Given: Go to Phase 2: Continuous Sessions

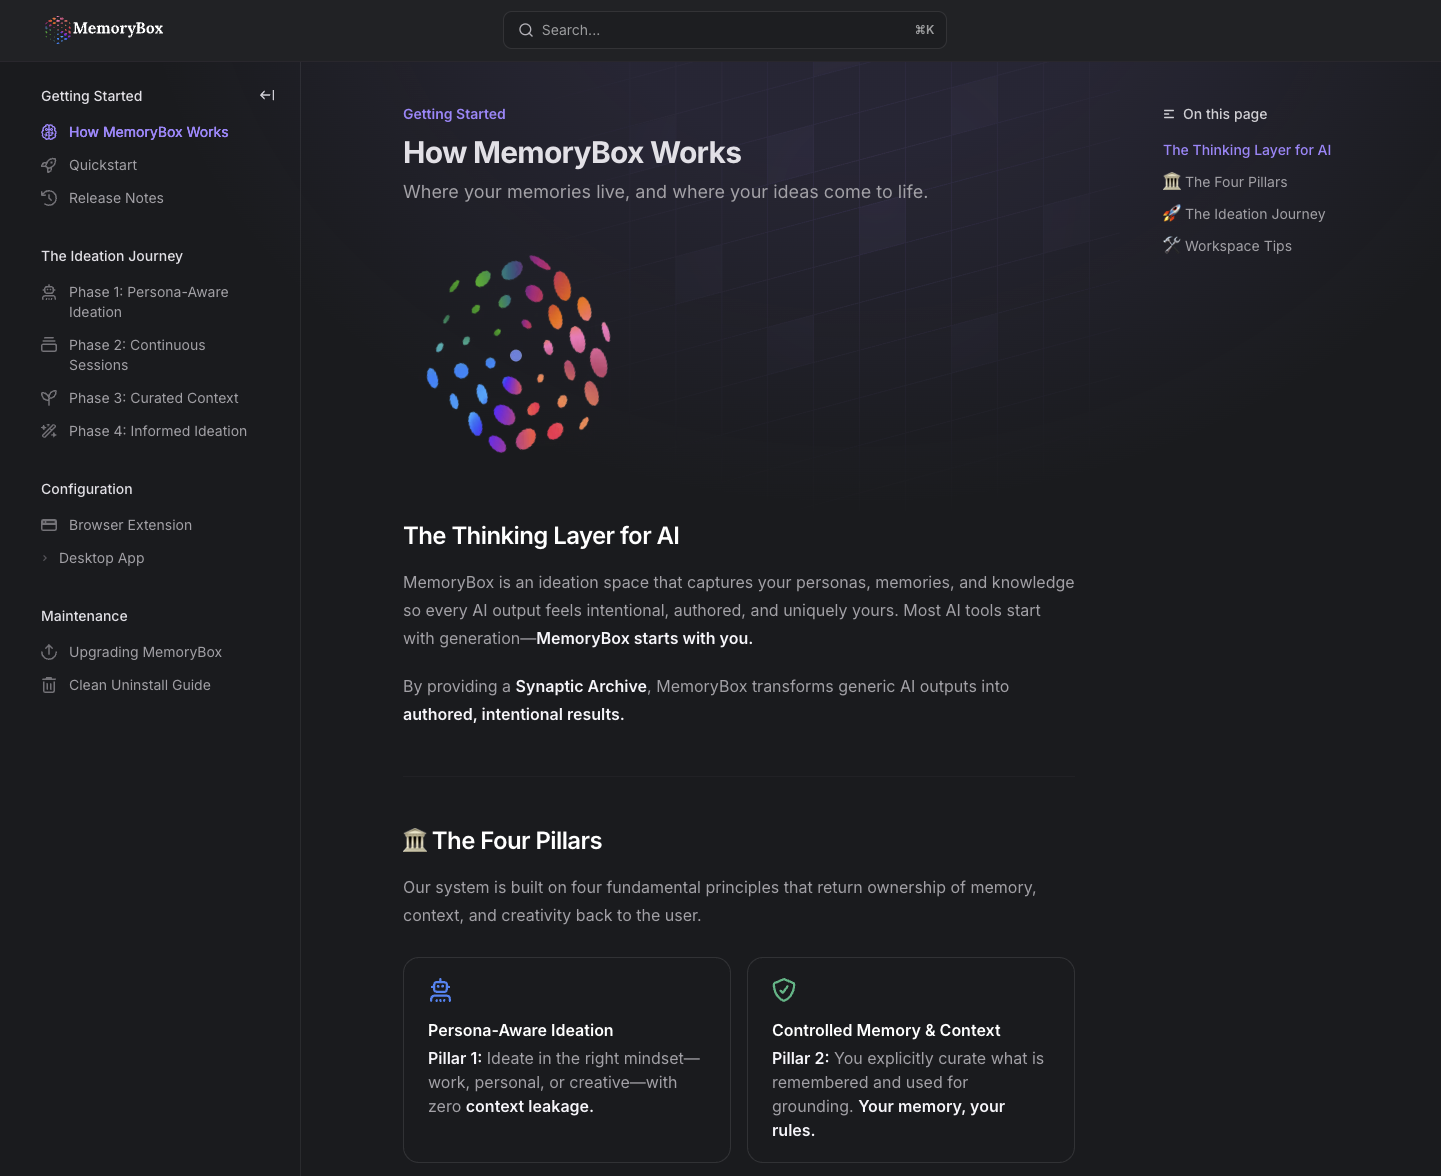Looking at the screenshot, I should click(x=137, y=355).
